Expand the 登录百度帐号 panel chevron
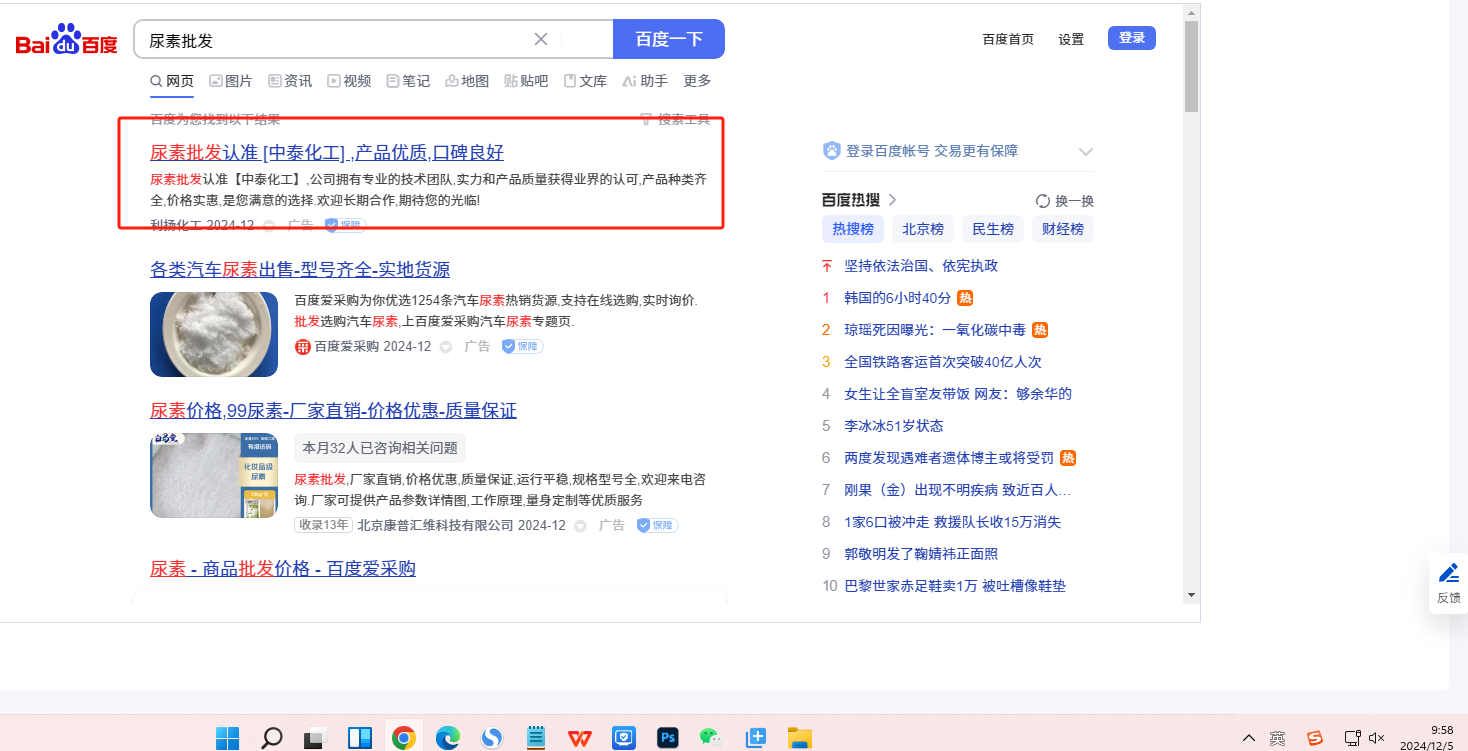The width and height of the screenshot is (1468, 751). pyautogui.click(x=1086, y=152)
